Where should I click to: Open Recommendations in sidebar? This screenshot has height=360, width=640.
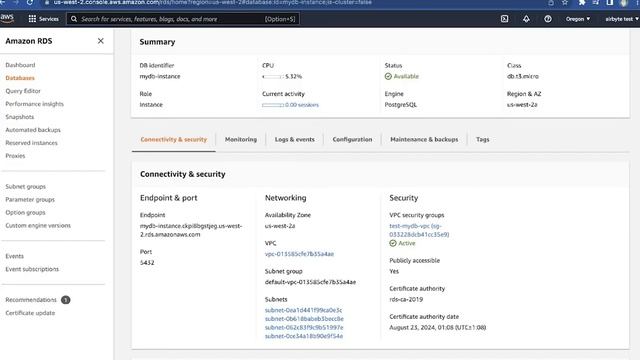pyautogui.click(x=31, y=300)
